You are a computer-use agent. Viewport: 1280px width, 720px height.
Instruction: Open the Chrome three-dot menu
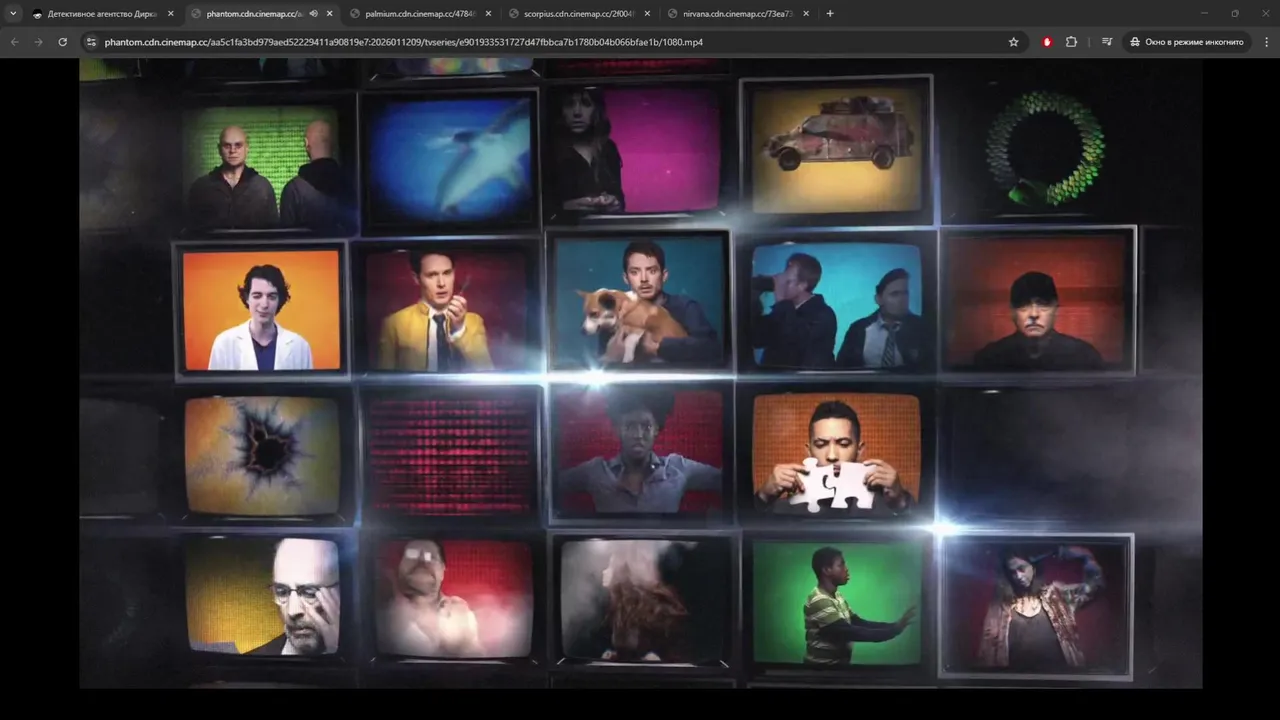[x=1267, y=42]
